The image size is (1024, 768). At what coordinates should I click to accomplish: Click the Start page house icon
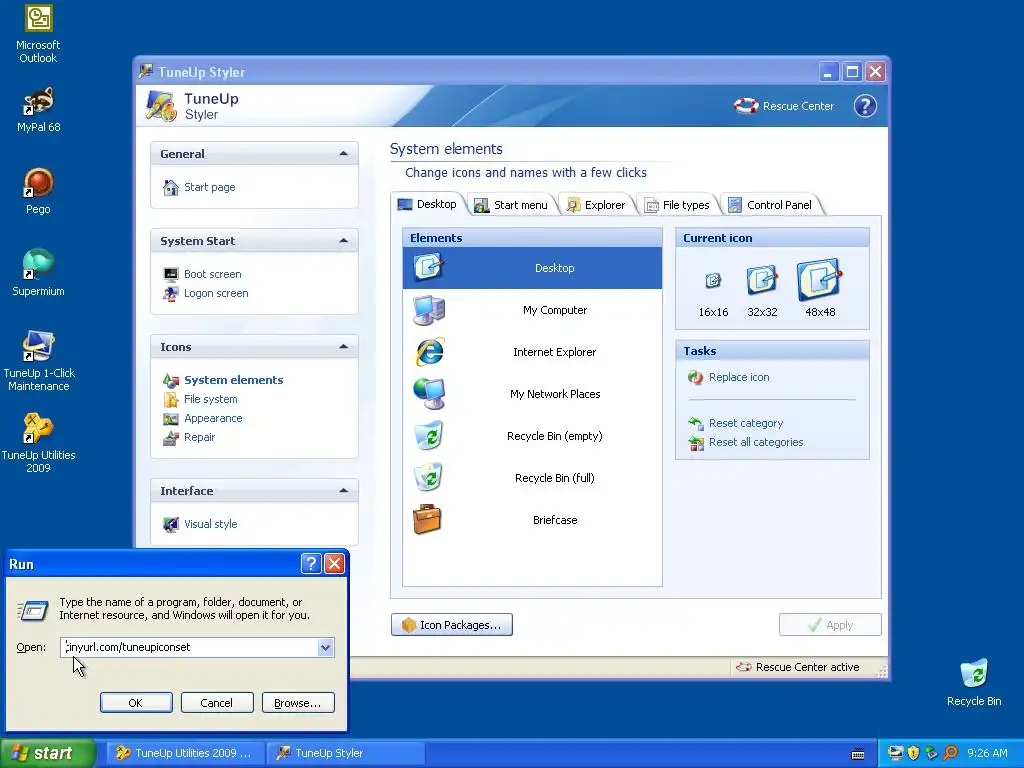pyautogui.click(x=170, y=187)
